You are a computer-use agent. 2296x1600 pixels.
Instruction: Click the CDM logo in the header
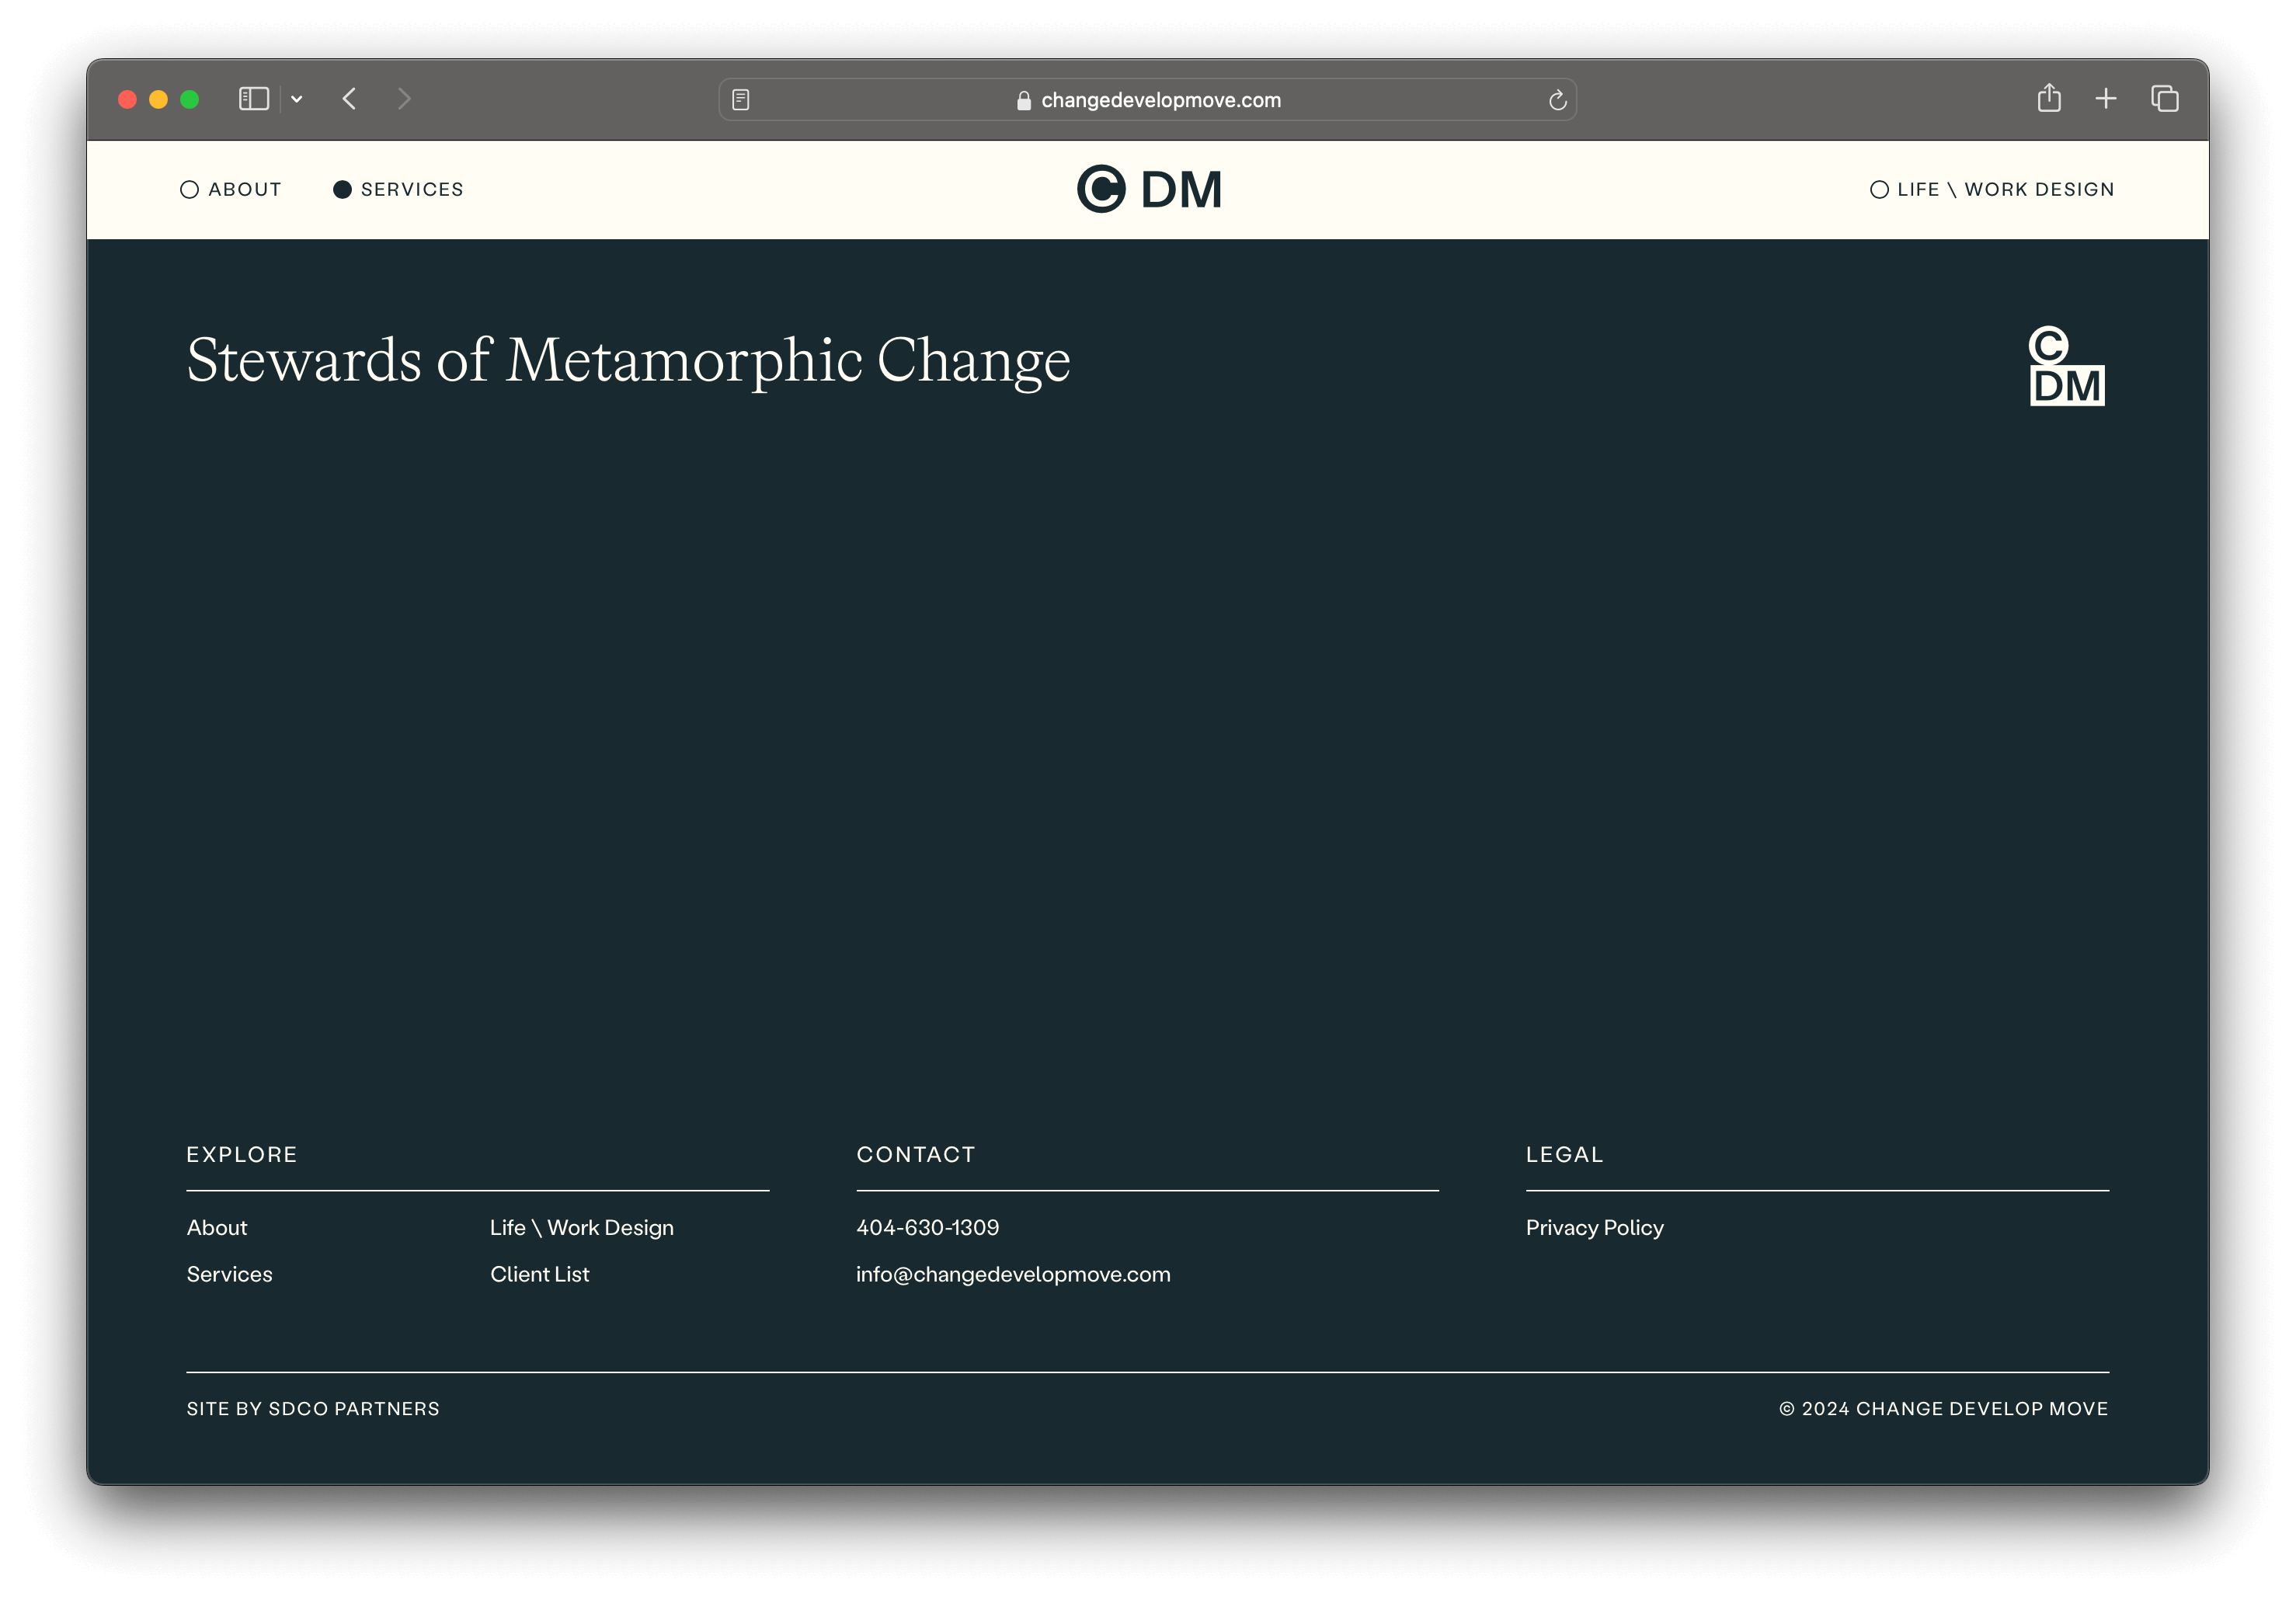1148,189
